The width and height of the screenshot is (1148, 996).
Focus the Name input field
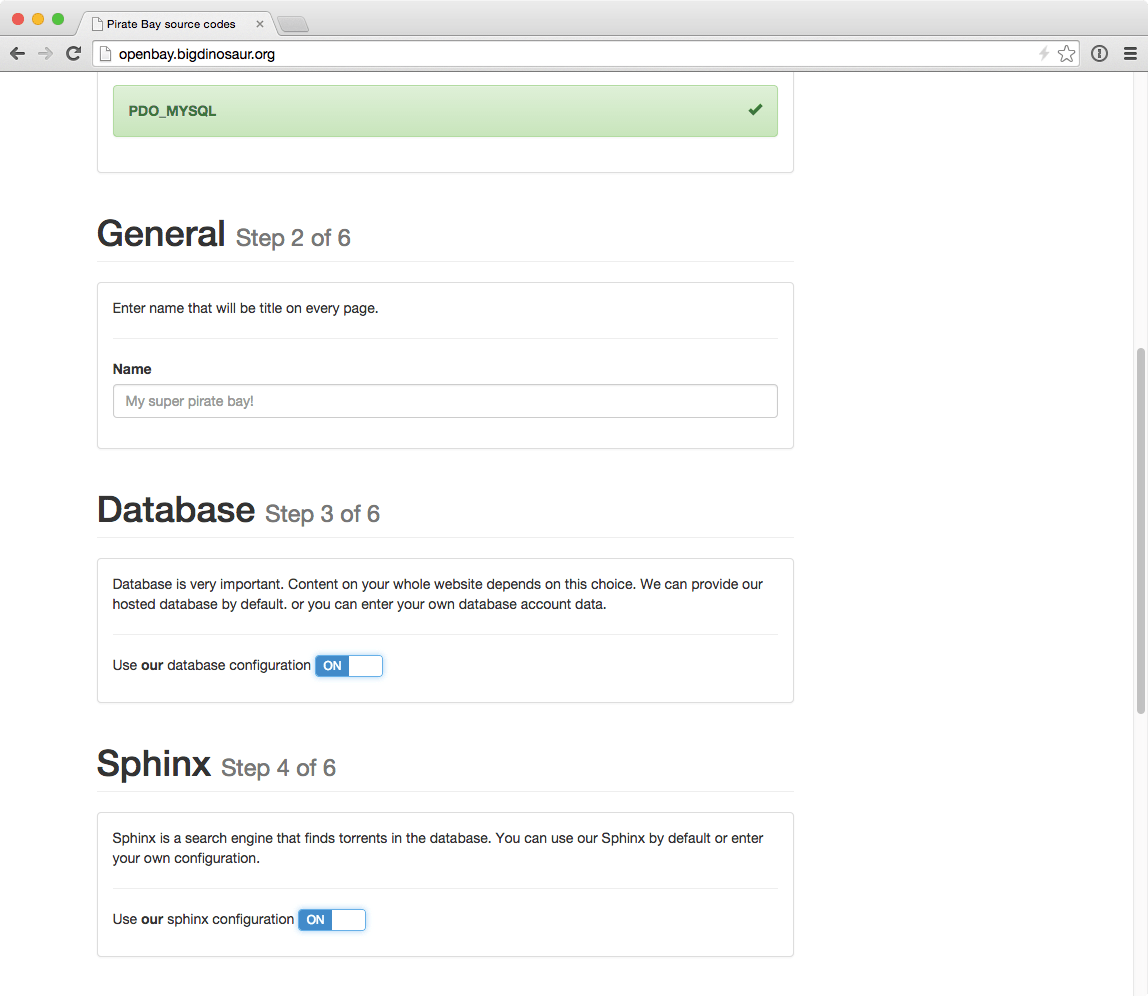click(445, 401)
